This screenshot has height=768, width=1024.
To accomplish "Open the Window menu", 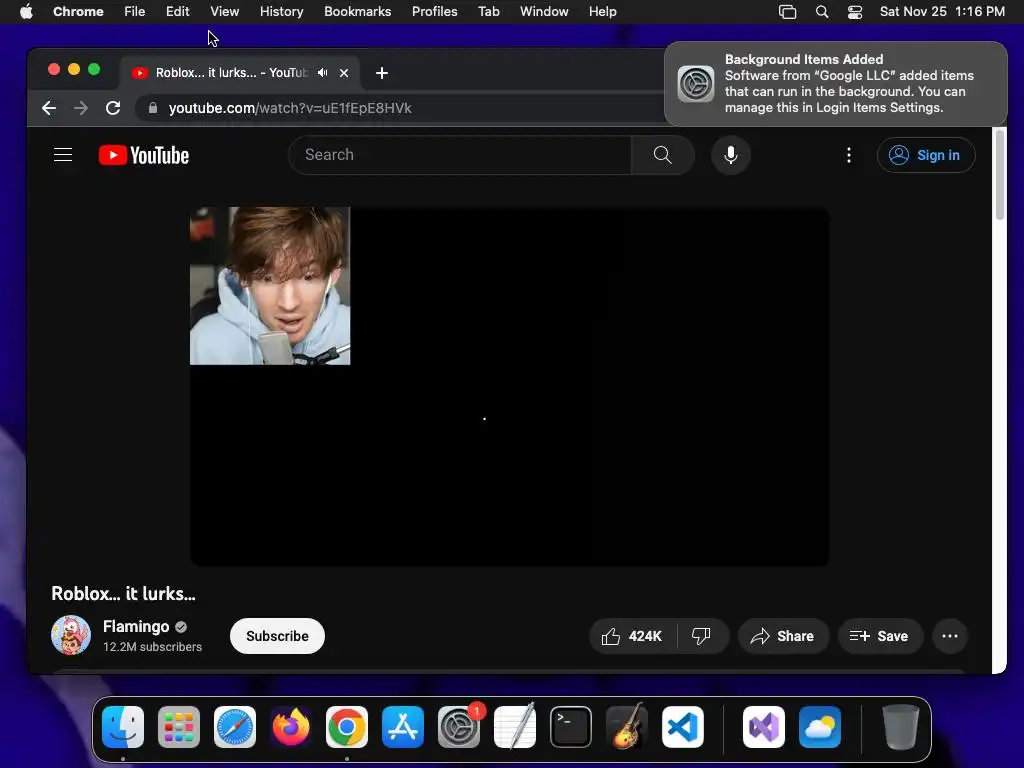I will click(544, 12).
